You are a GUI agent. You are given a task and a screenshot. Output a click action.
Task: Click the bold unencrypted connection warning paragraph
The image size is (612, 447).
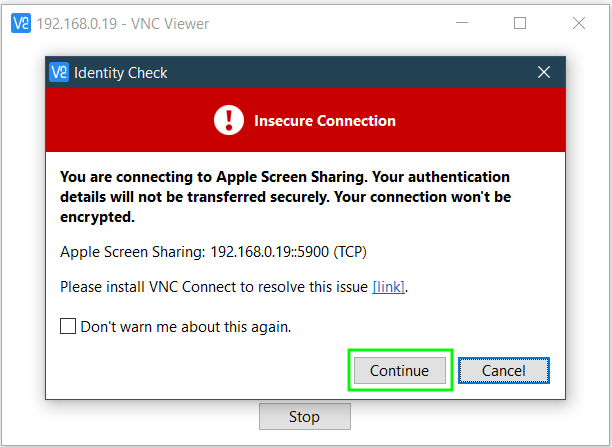click(285, 197)
